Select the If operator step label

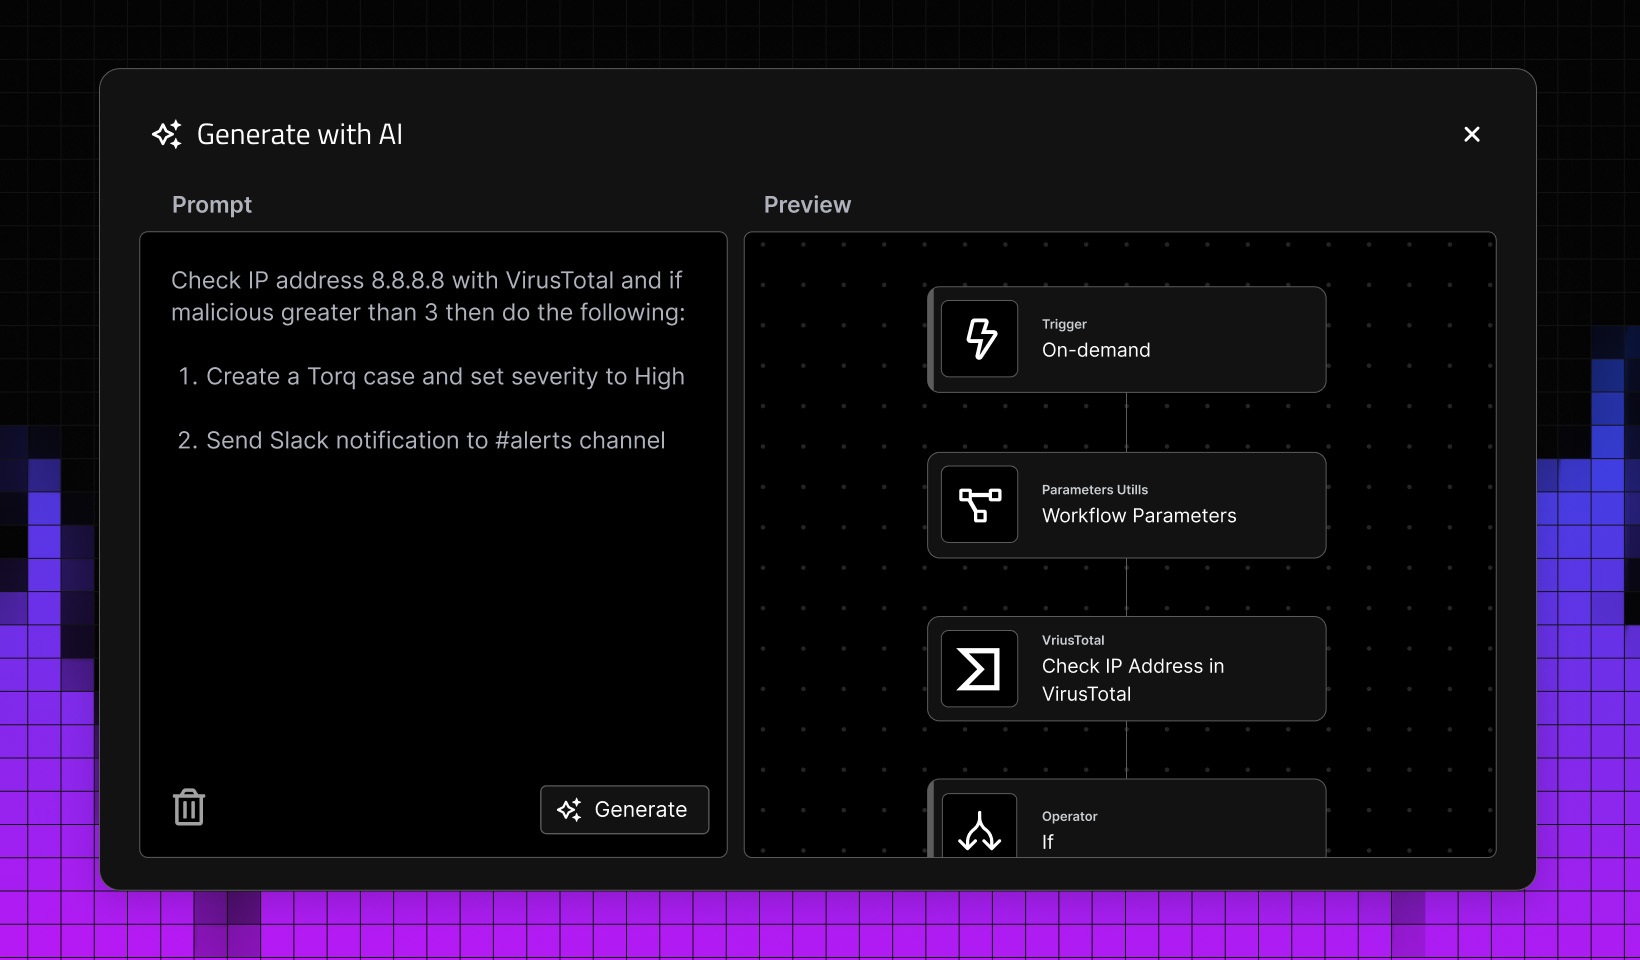click(1048, 842)
